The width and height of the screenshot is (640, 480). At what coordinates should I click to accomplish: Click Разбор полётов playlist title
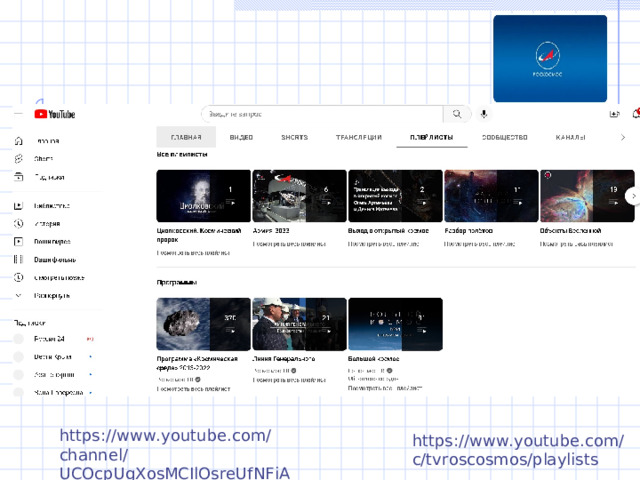469,231
